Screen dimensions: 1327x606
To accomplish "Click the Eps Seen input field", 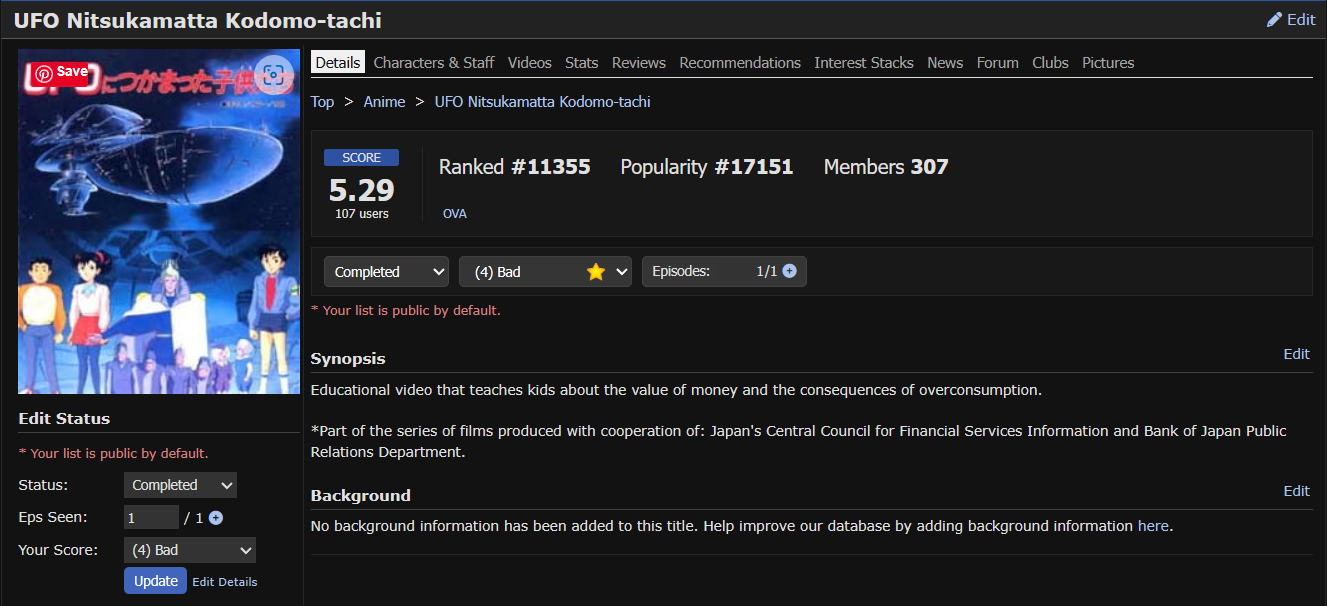I will click(x=151, y=518).
